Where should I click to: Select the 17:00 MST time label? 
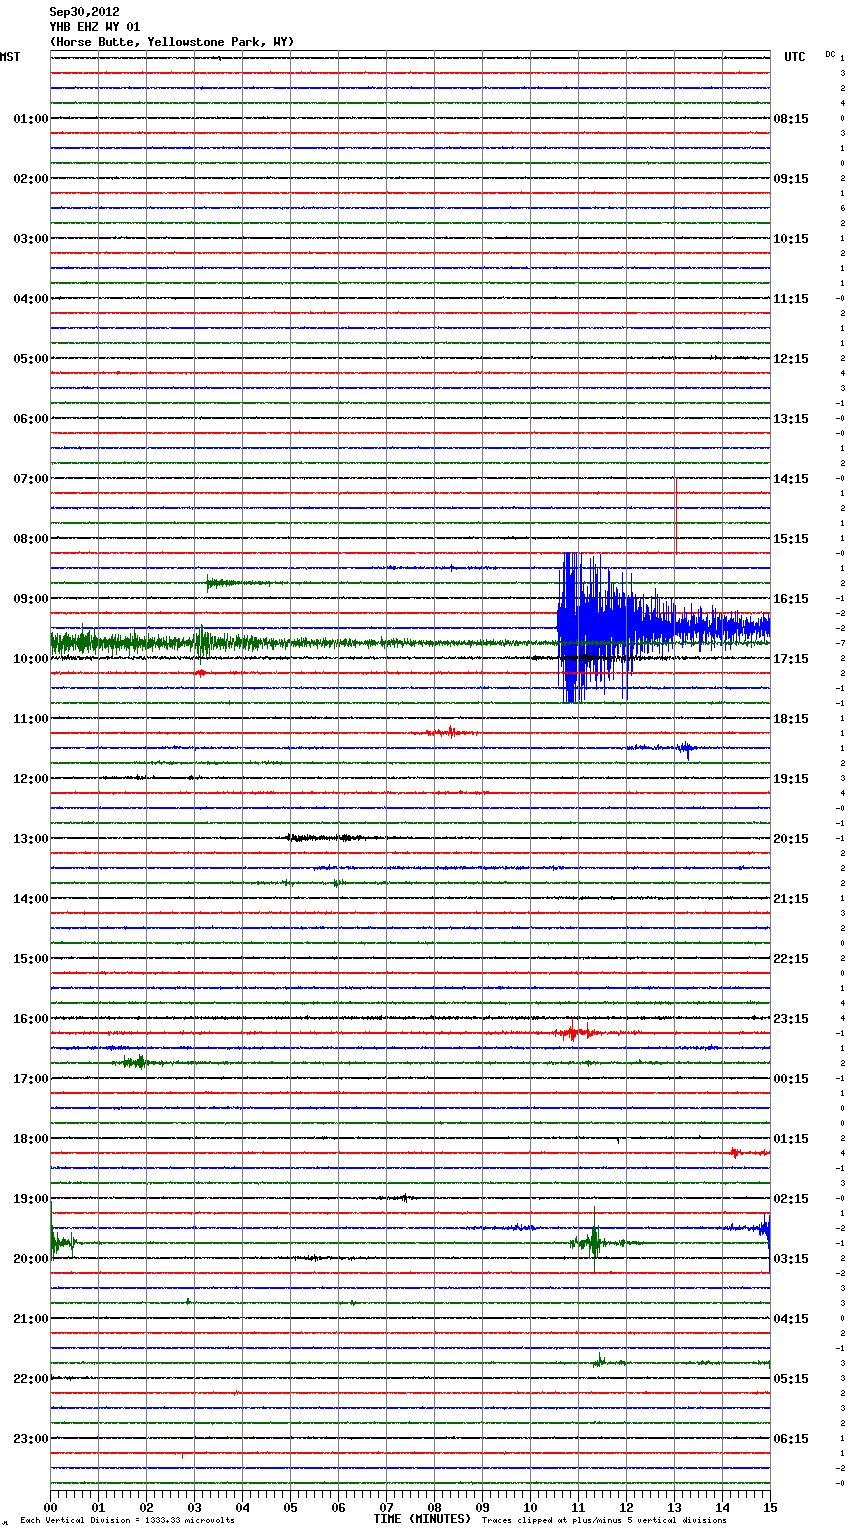(x=31, y=1079)
